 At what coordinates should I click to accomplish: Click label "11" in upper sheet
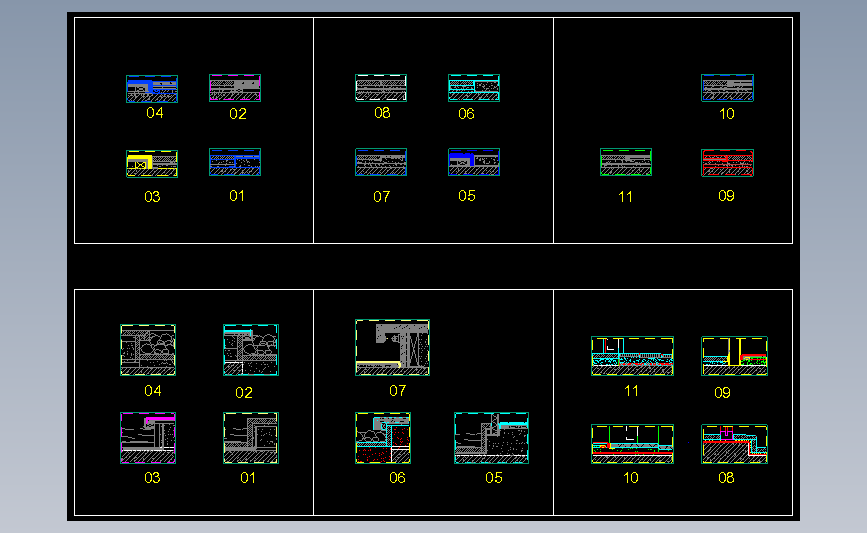point(625,197)
